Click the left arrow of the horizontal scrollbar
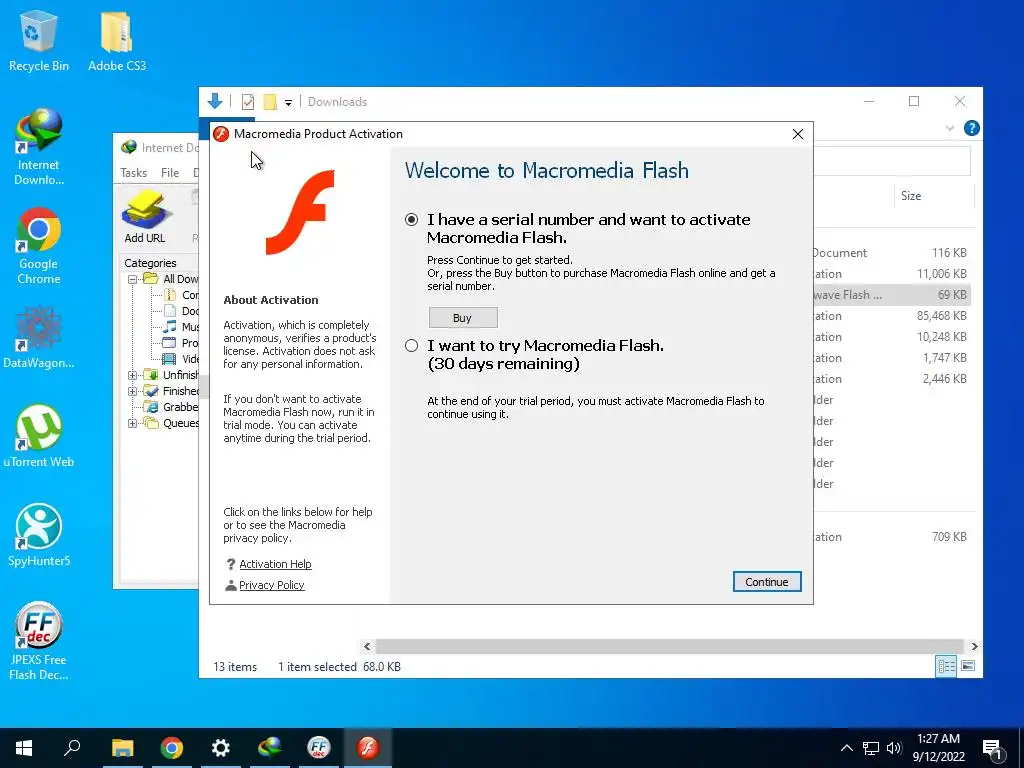 pos(367,647)
